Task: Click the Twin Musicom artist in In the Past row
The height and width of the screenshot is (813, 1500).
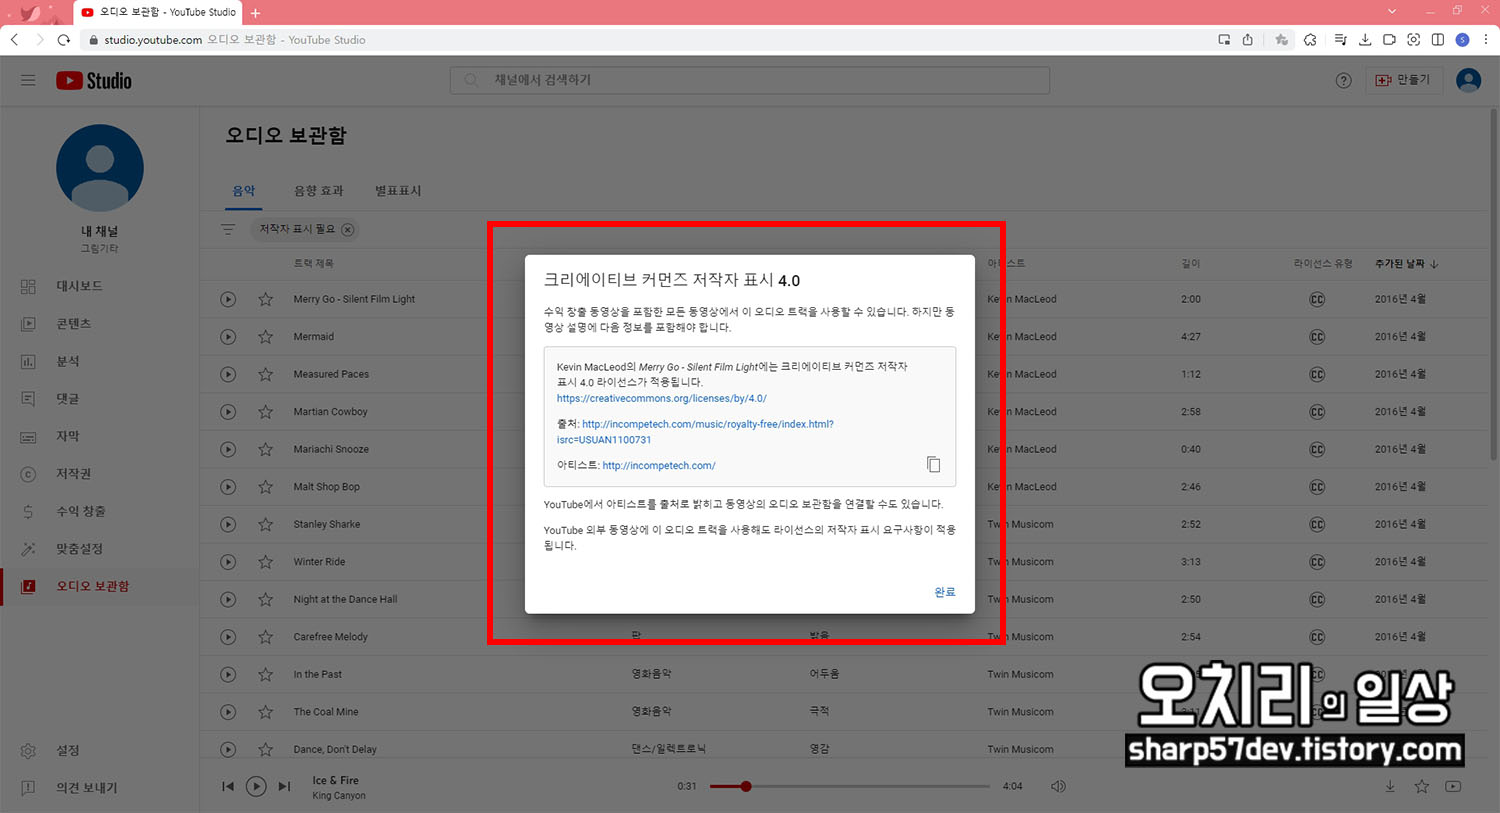Action: (1020, 674)
